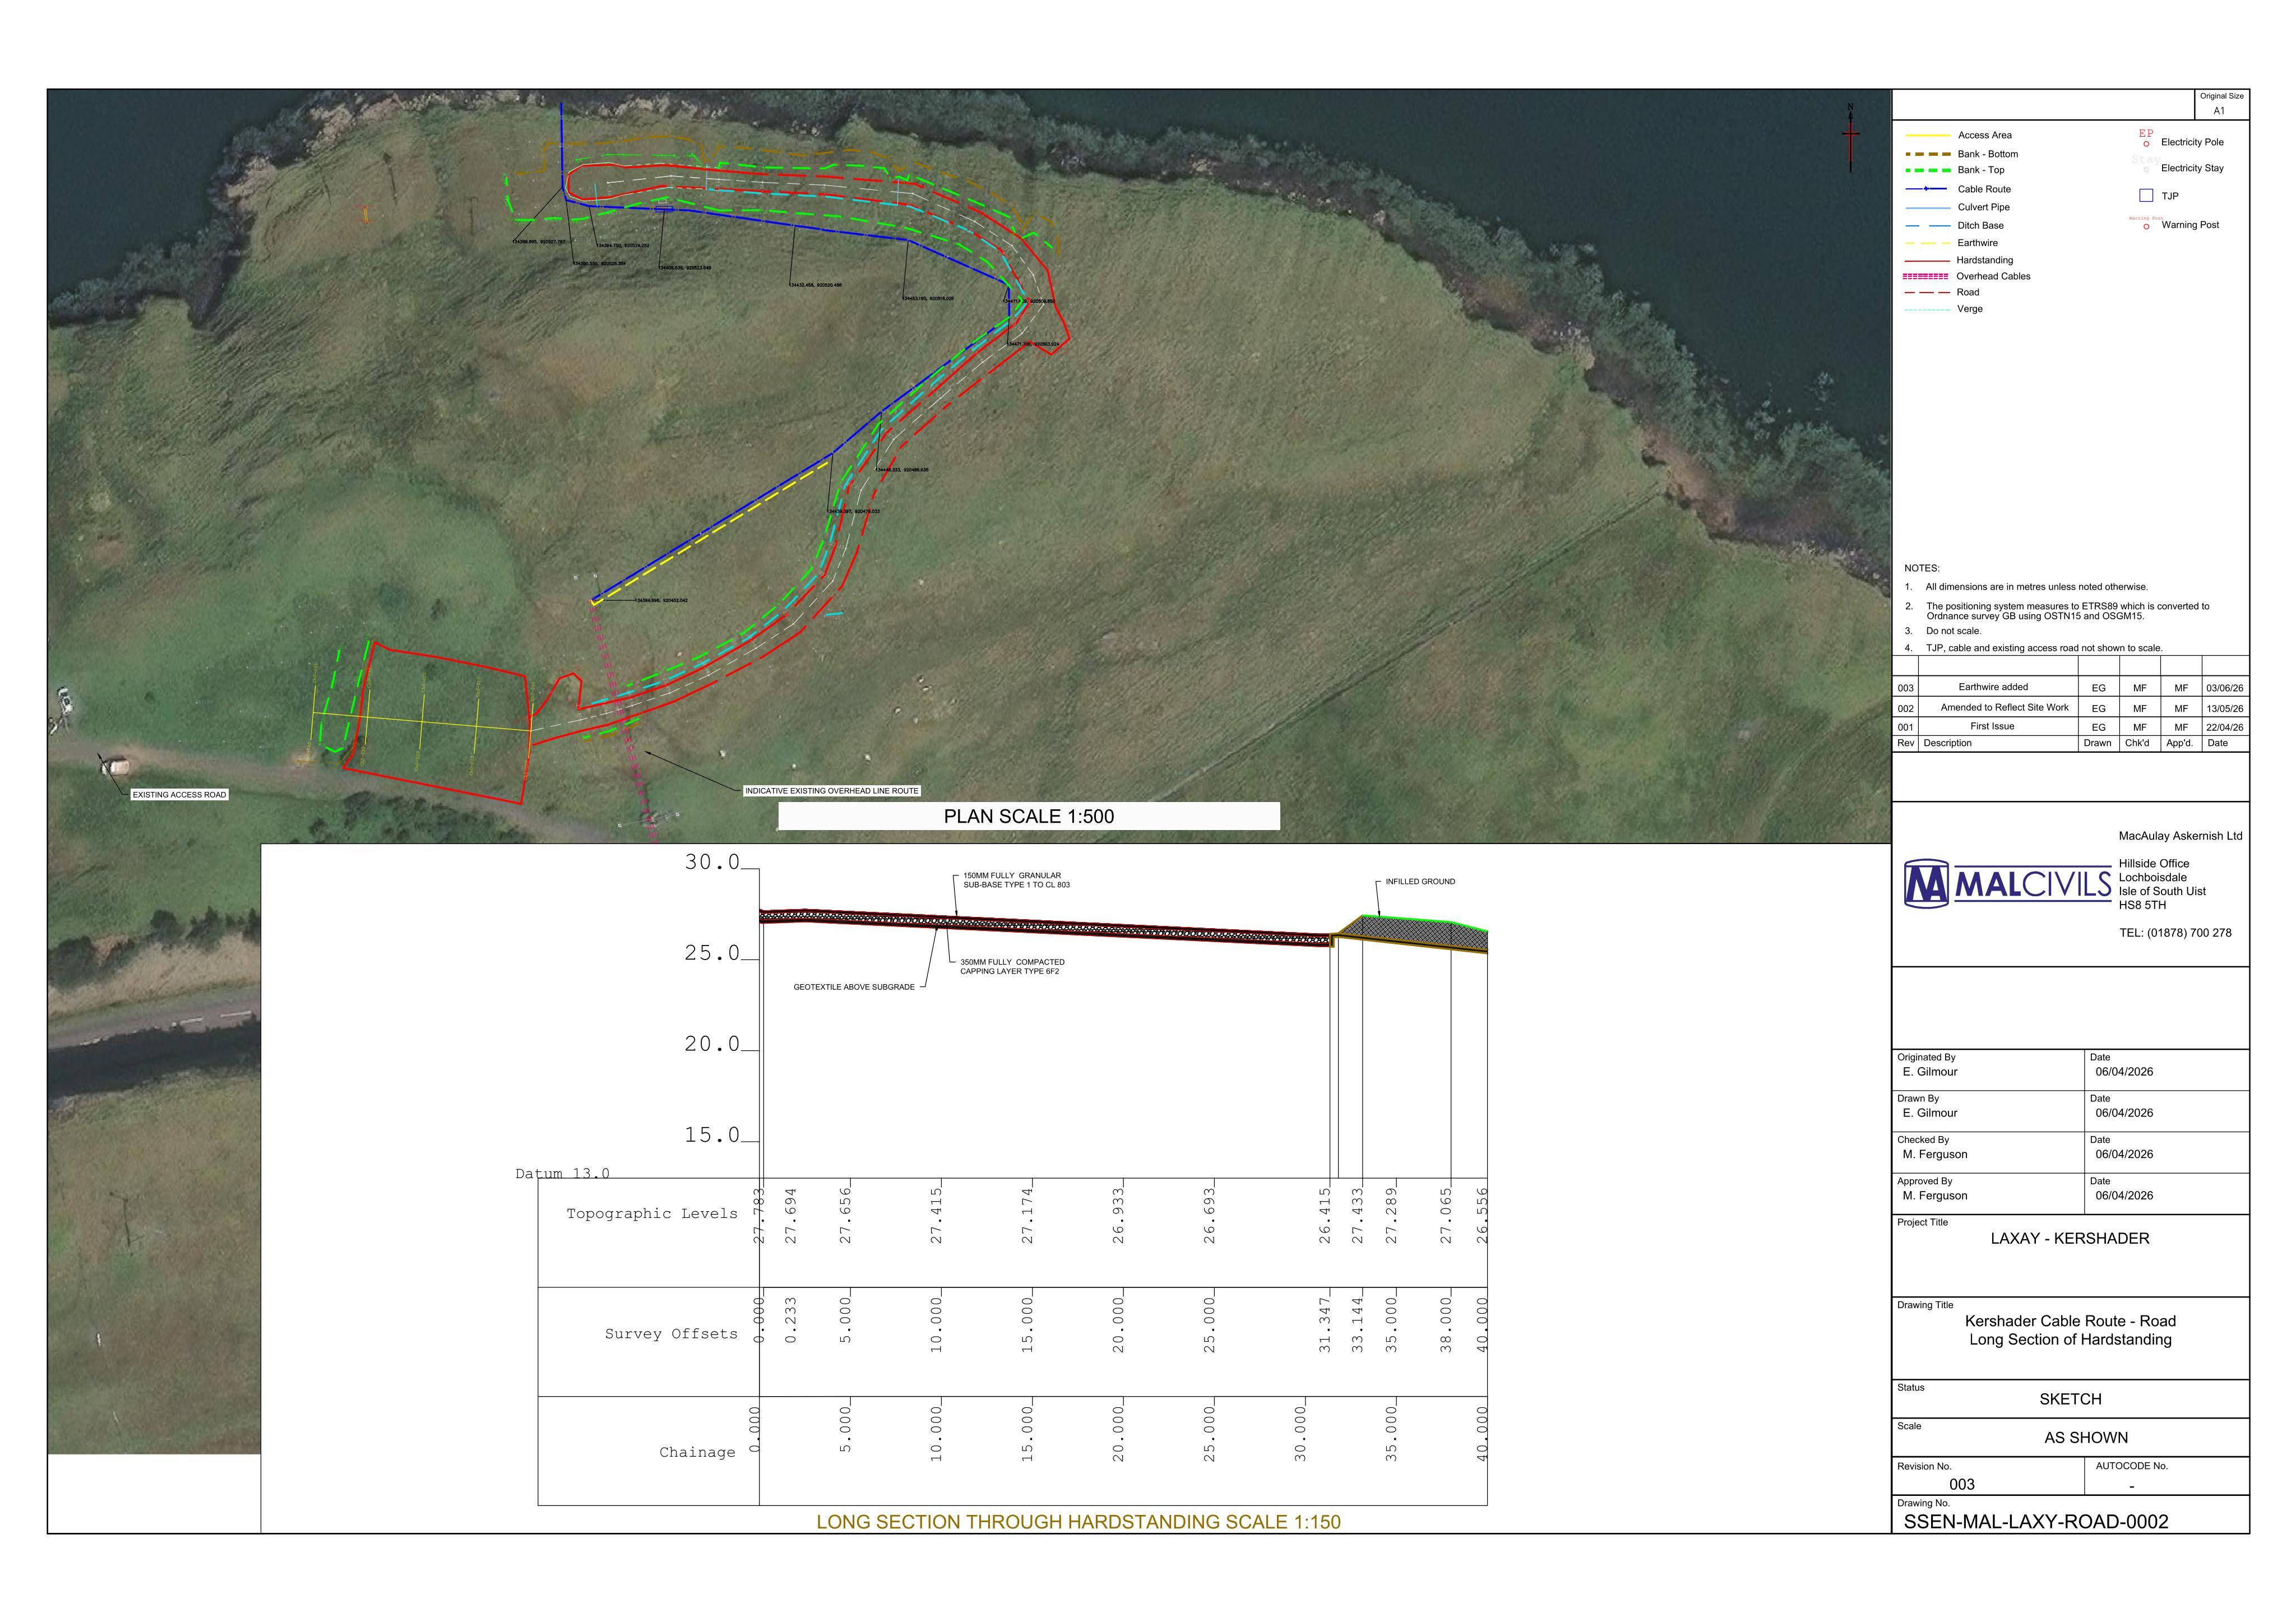Click revision 003 Earthwire added row
2296x1622 pixels.
pyautogui.click(x=2070, y=687)
